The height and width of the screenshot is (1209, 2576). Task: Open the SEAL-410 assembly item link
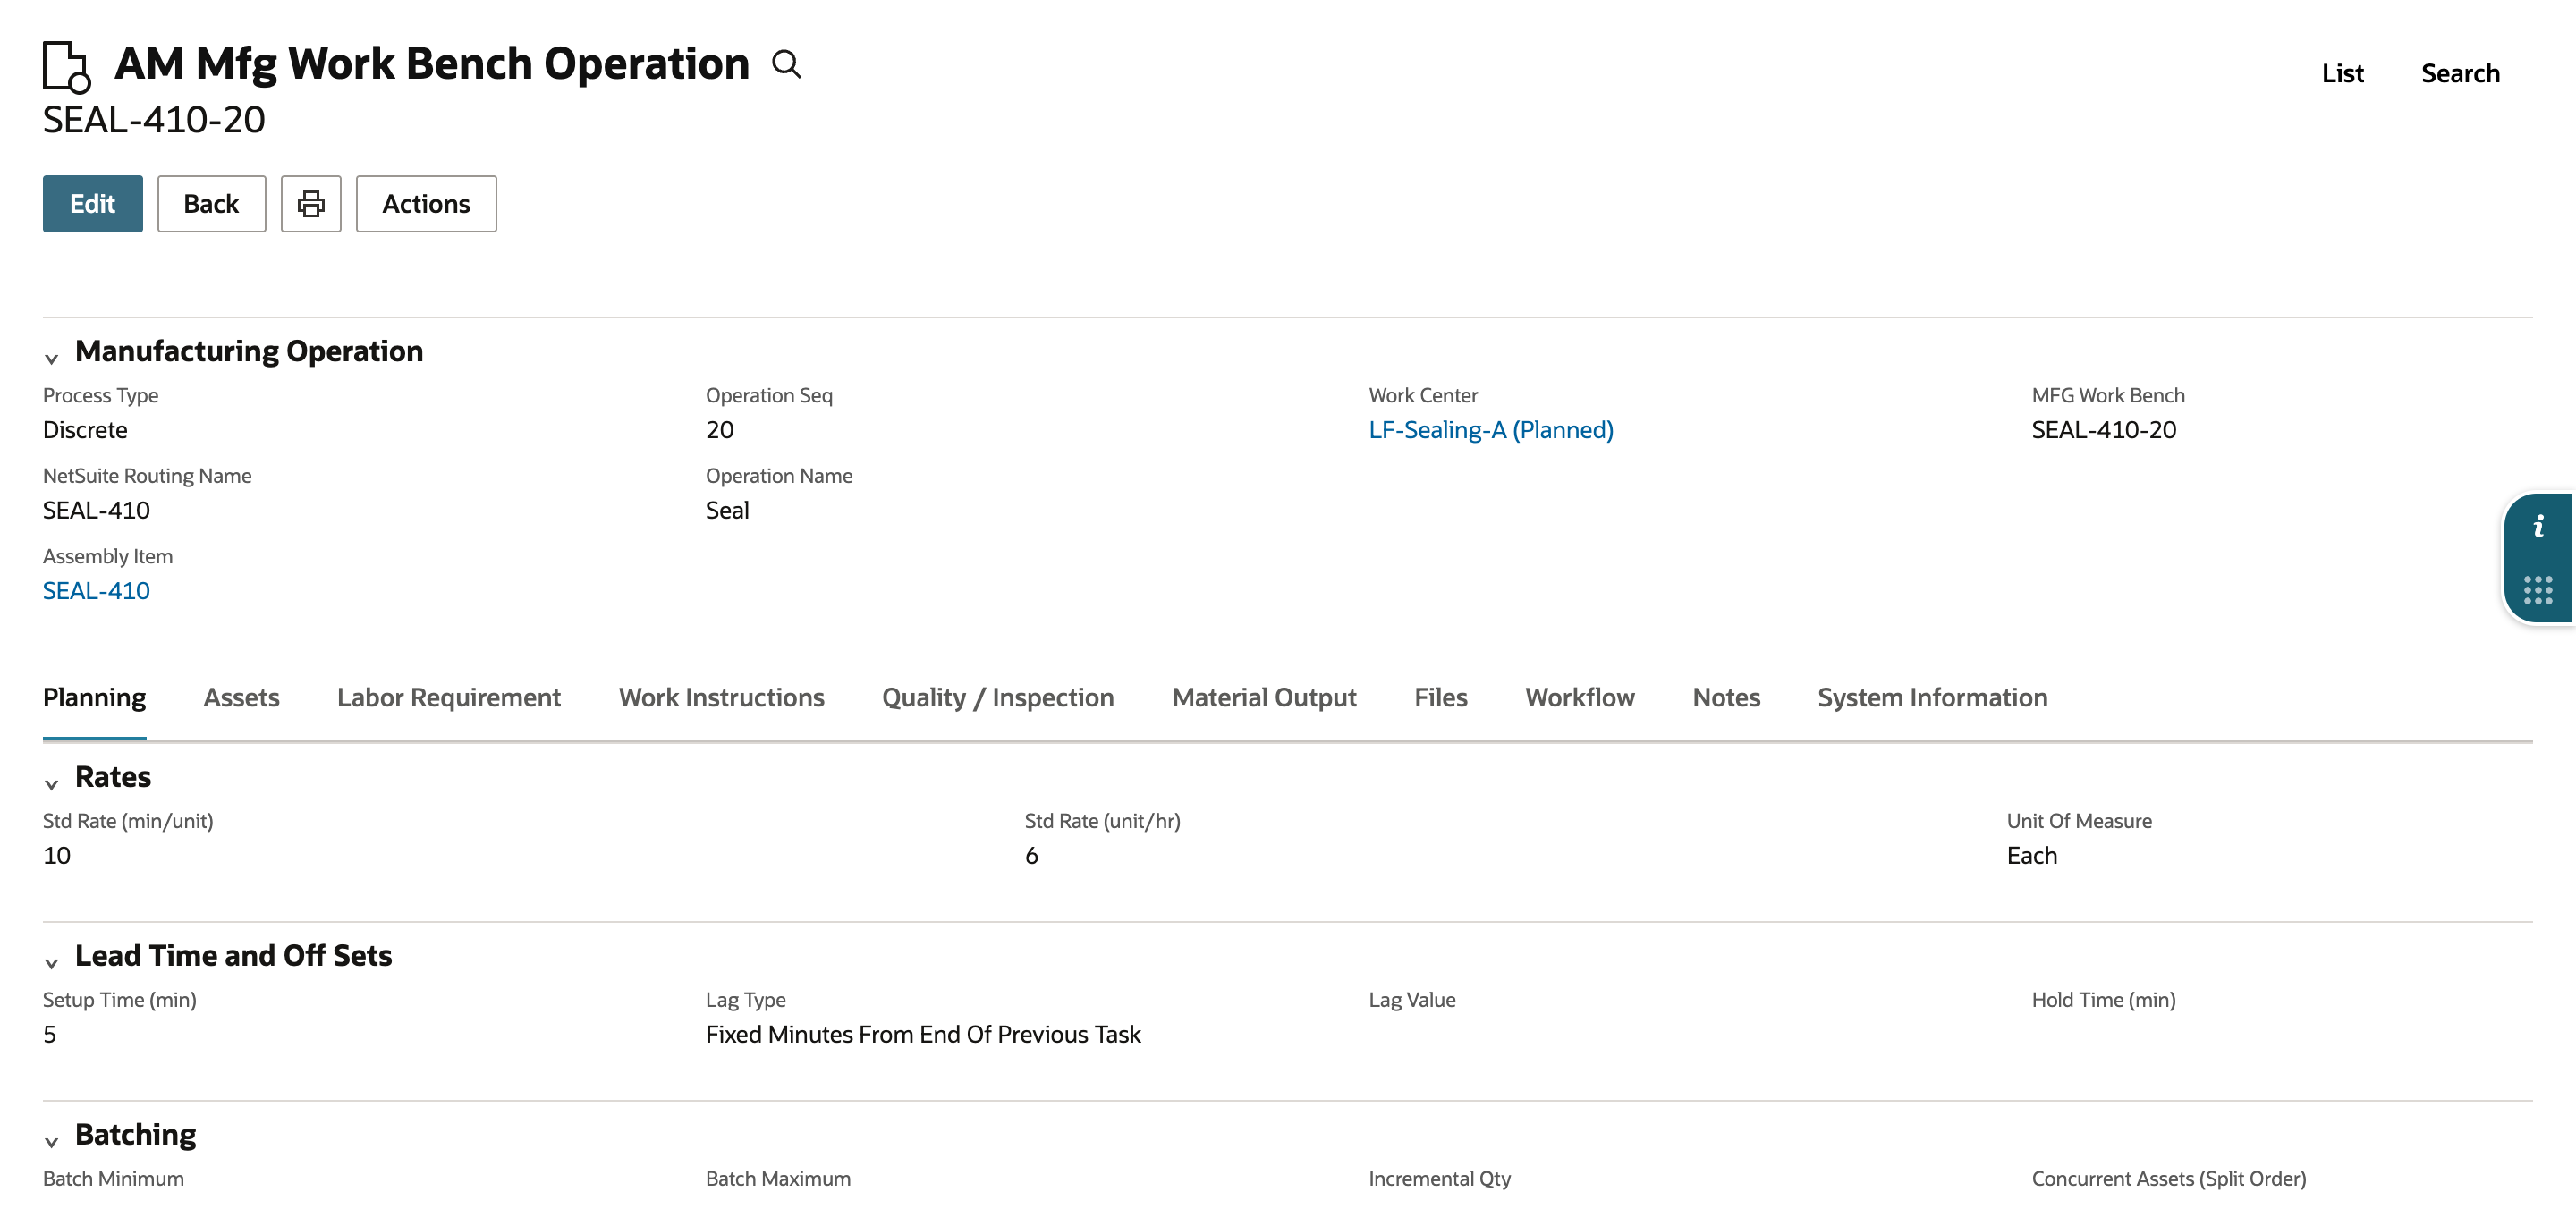(96, 591)
